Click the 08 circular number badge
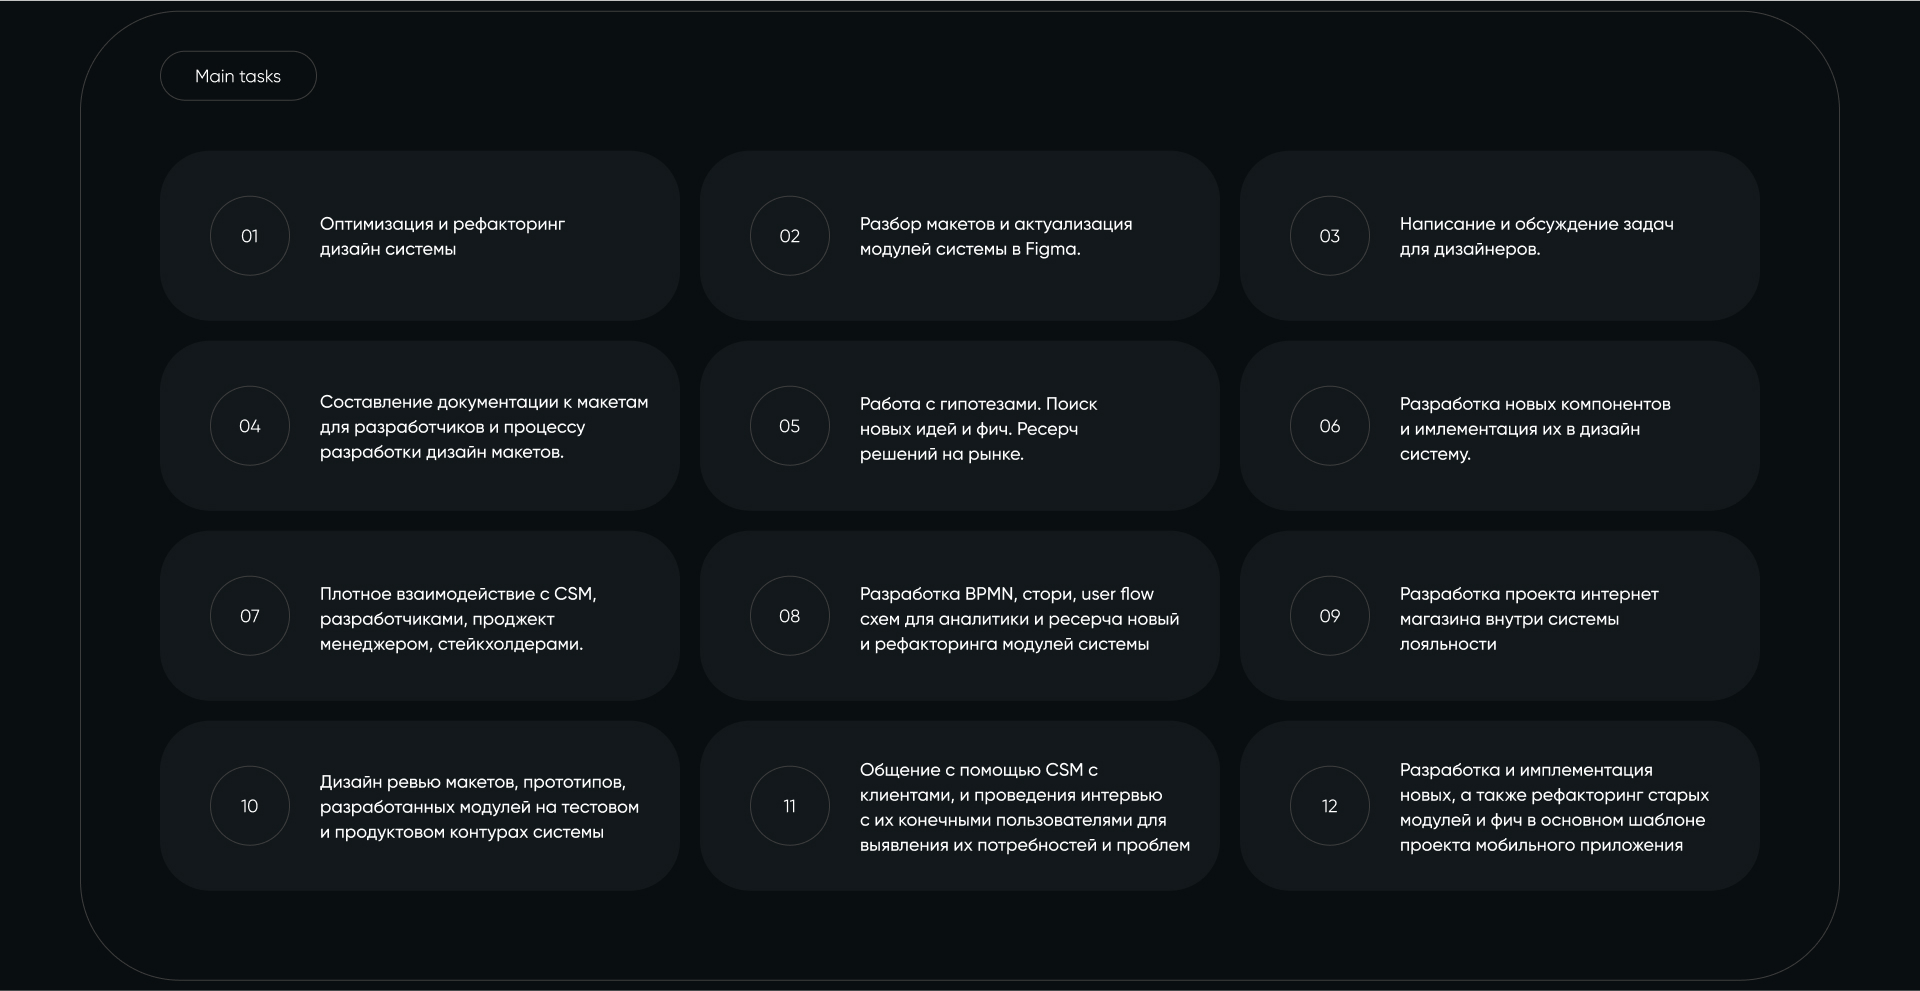 pos(790,616)
